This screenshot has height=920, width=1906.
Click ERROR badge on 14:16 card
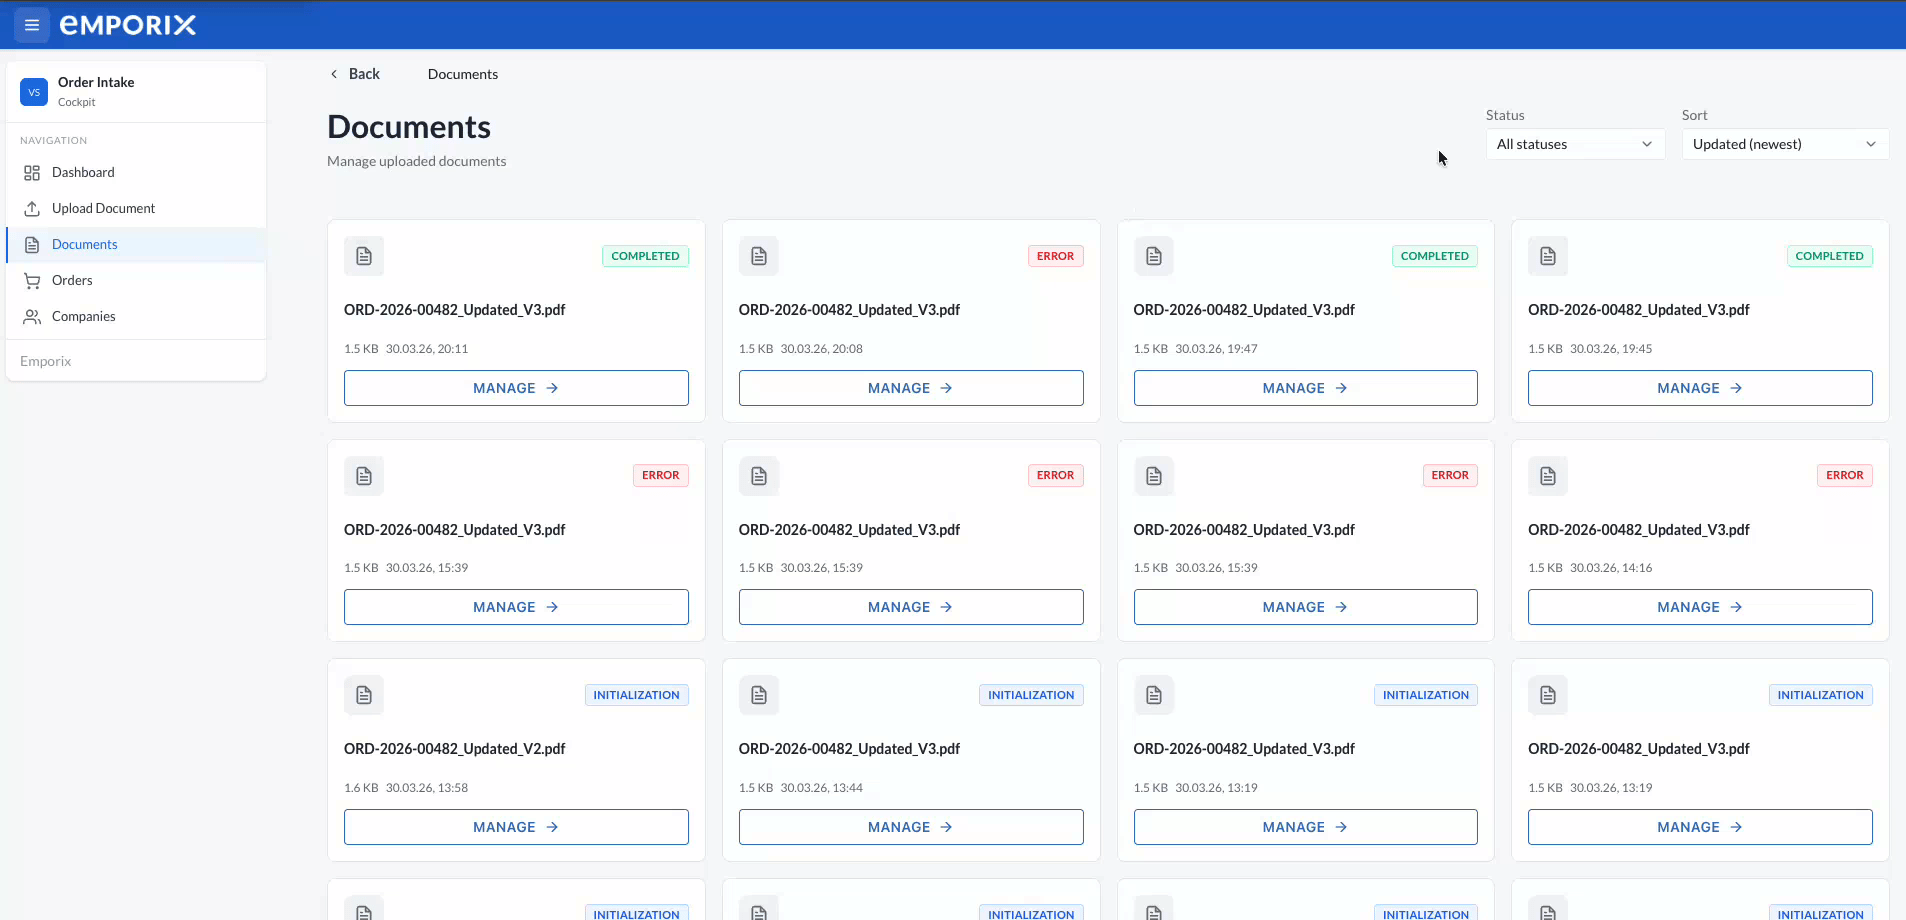click(x=1844, y=476)
